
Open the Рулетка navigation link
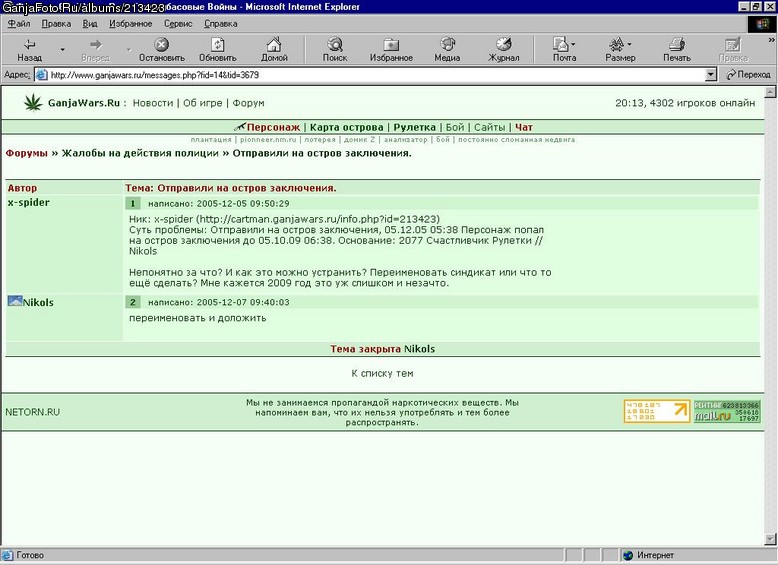414,127
